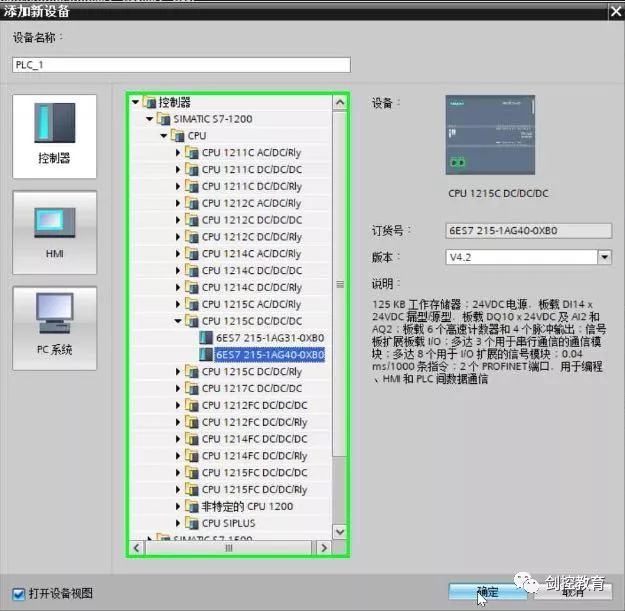
Task: Click the folder icon beside 控制器 root
Action: pos(149,102)
